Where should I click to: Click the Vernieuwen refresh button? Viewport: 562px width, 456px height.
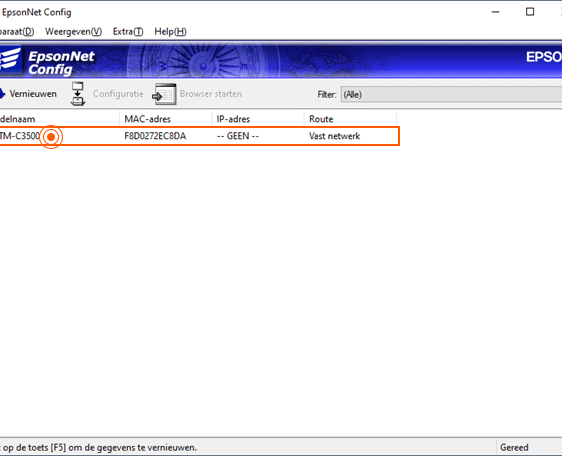pyautogui.click(x=28, y=94)
